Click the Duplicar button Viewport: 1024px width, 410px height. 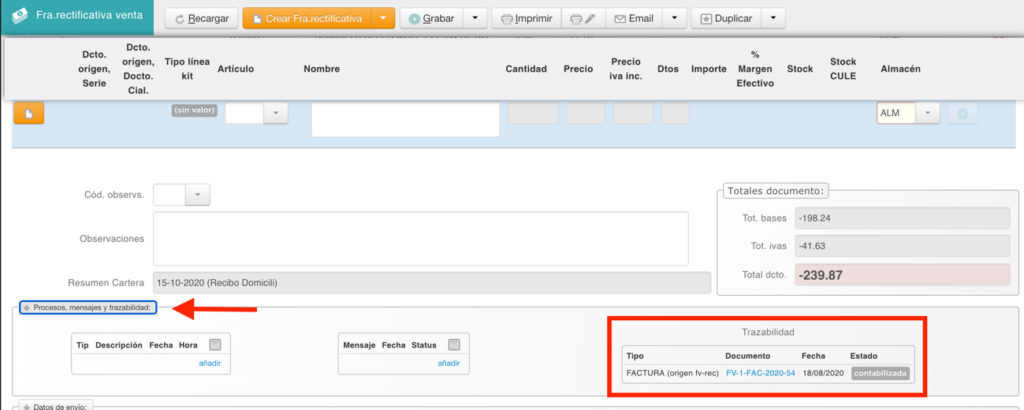tap(726, 19)
